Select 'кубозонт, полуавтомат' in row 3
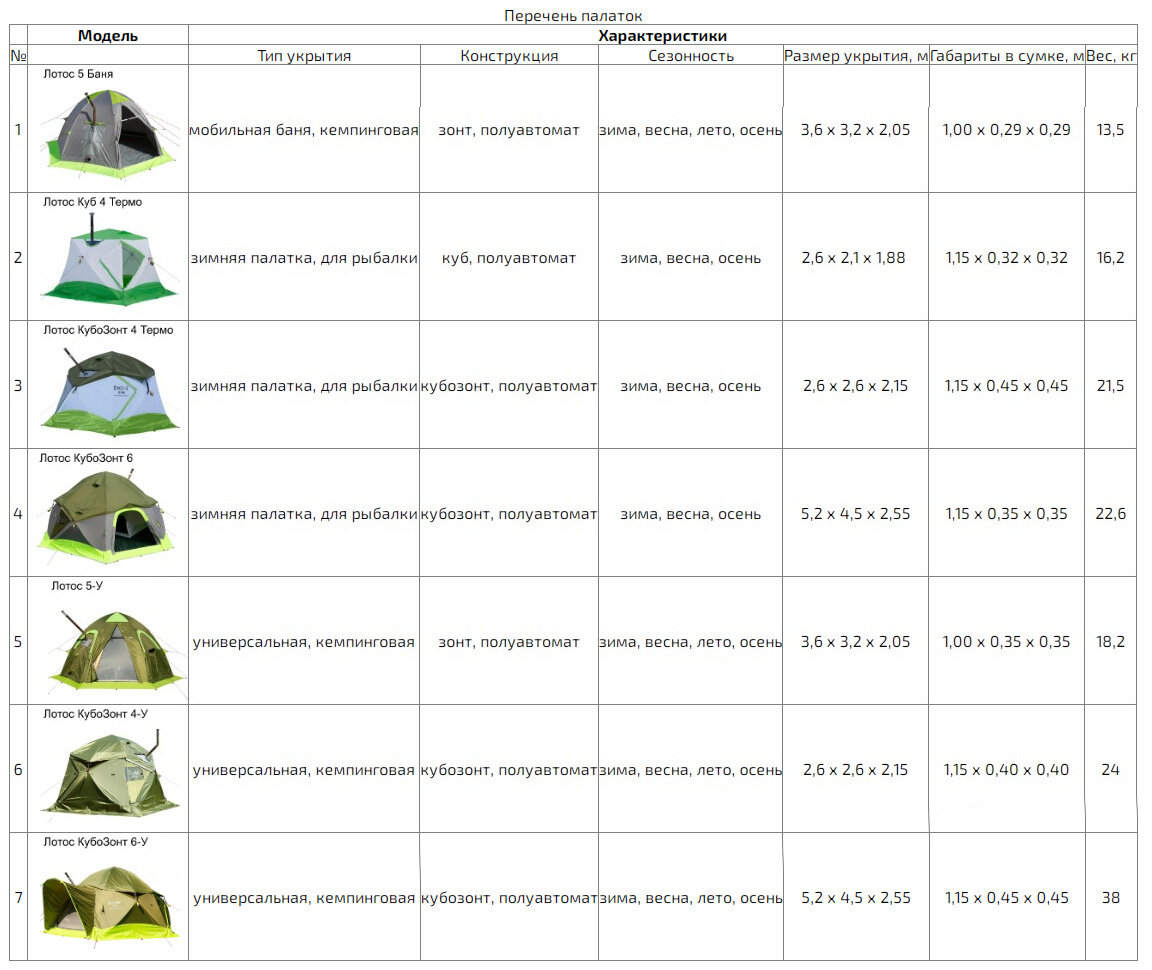This screenshot has width=1152, height=970. click(x=509, y=385)
